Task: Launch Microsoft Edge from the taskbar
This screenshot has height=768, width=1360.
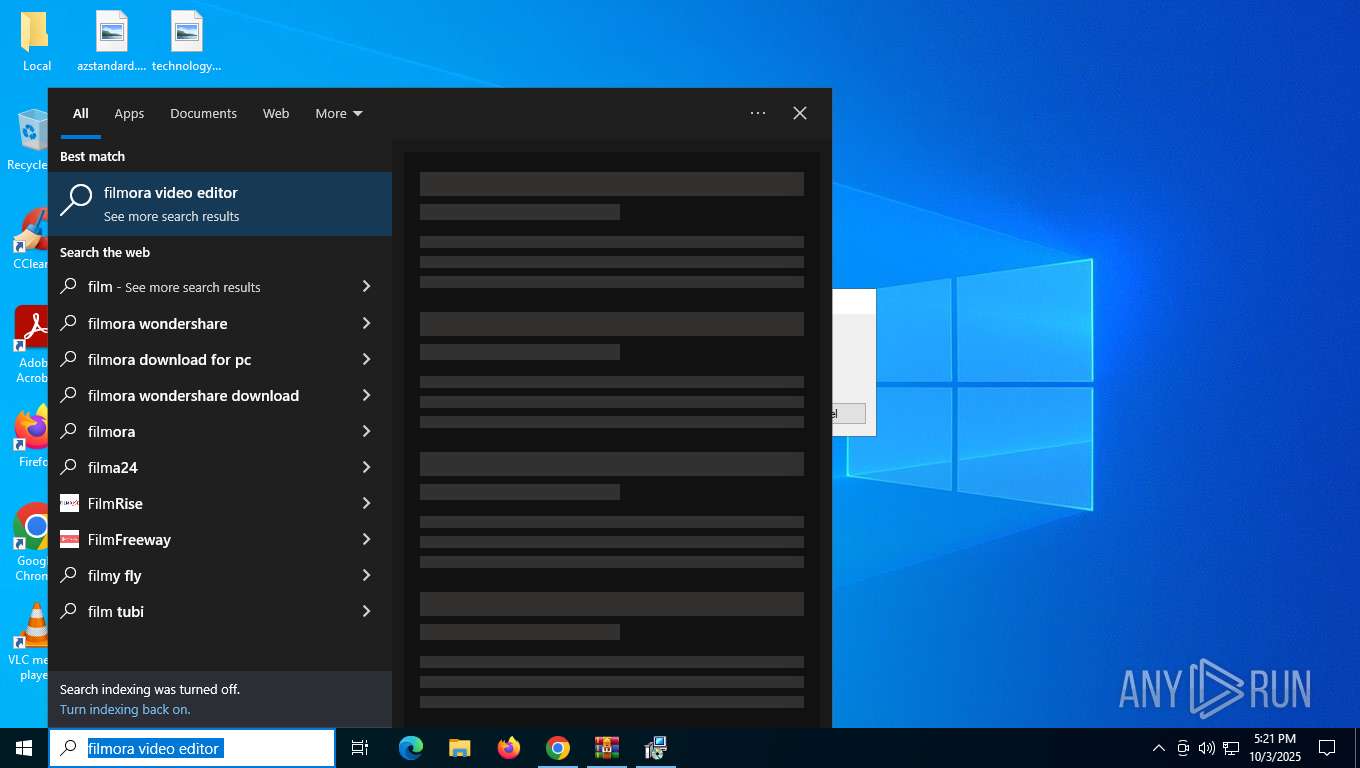Action: click(x=411, y=748)
